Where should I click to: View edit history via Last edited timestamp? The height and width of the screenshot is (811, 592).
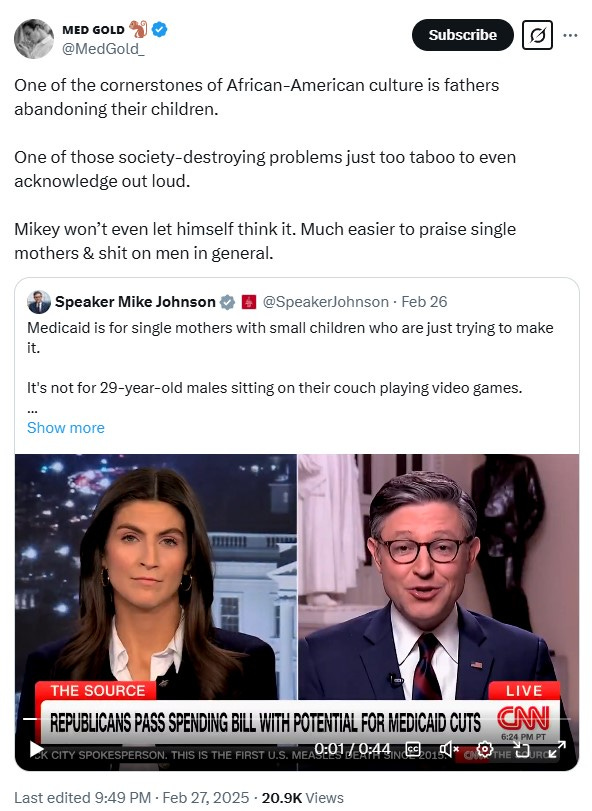point(82,798)
